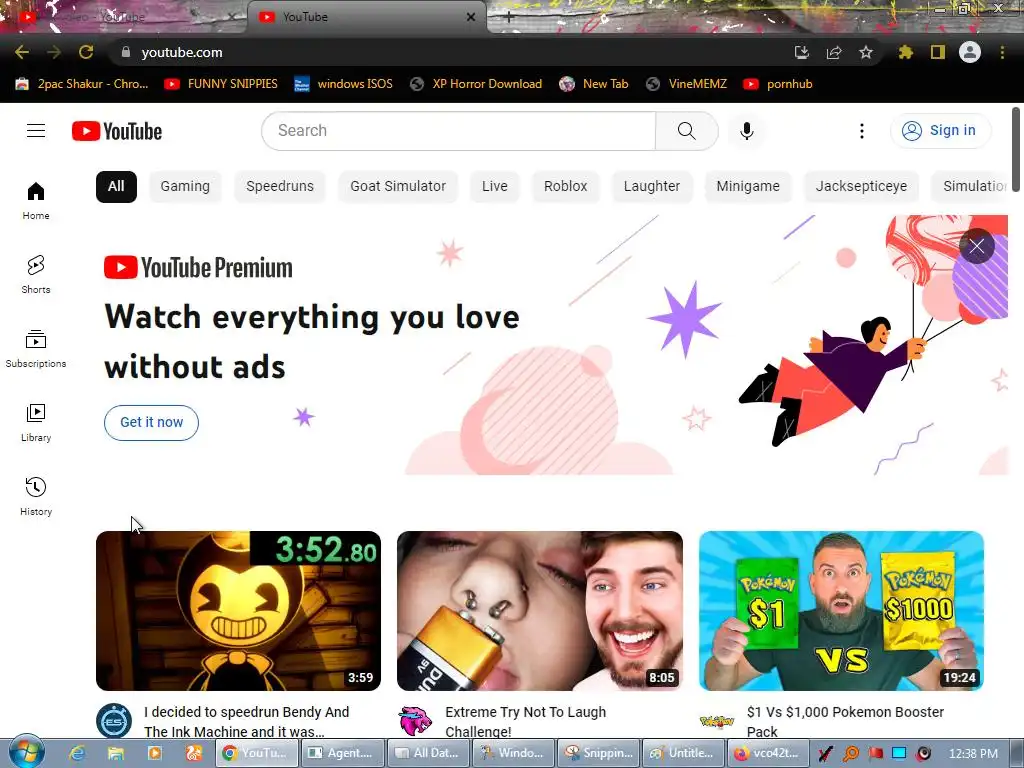Select the Laughter filter chip
The height and width of the screenshot is (768, 1024).
click(x=652, y=186)
